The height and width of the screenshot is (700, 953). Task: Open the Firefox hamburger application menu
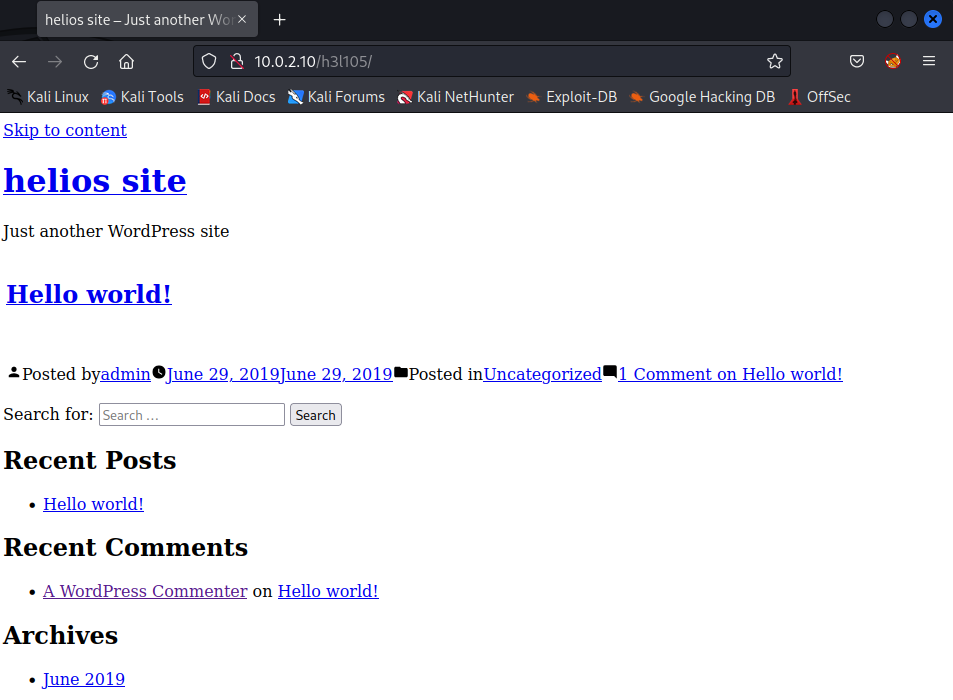pos(929,62)
